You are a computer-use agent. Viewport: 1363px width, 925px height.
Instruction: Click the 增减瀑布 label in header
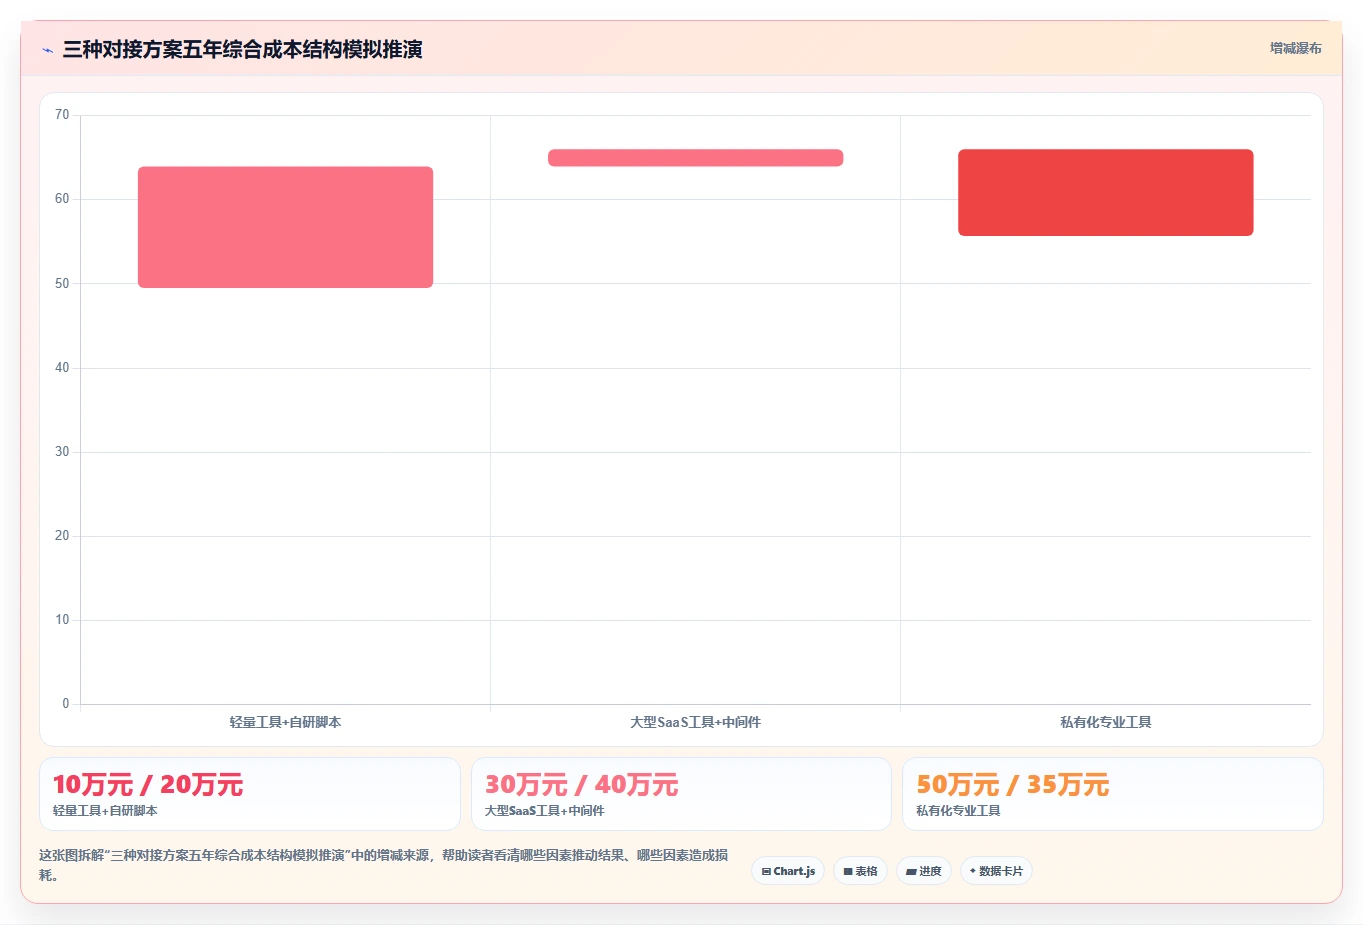[x=1295, y=48]
